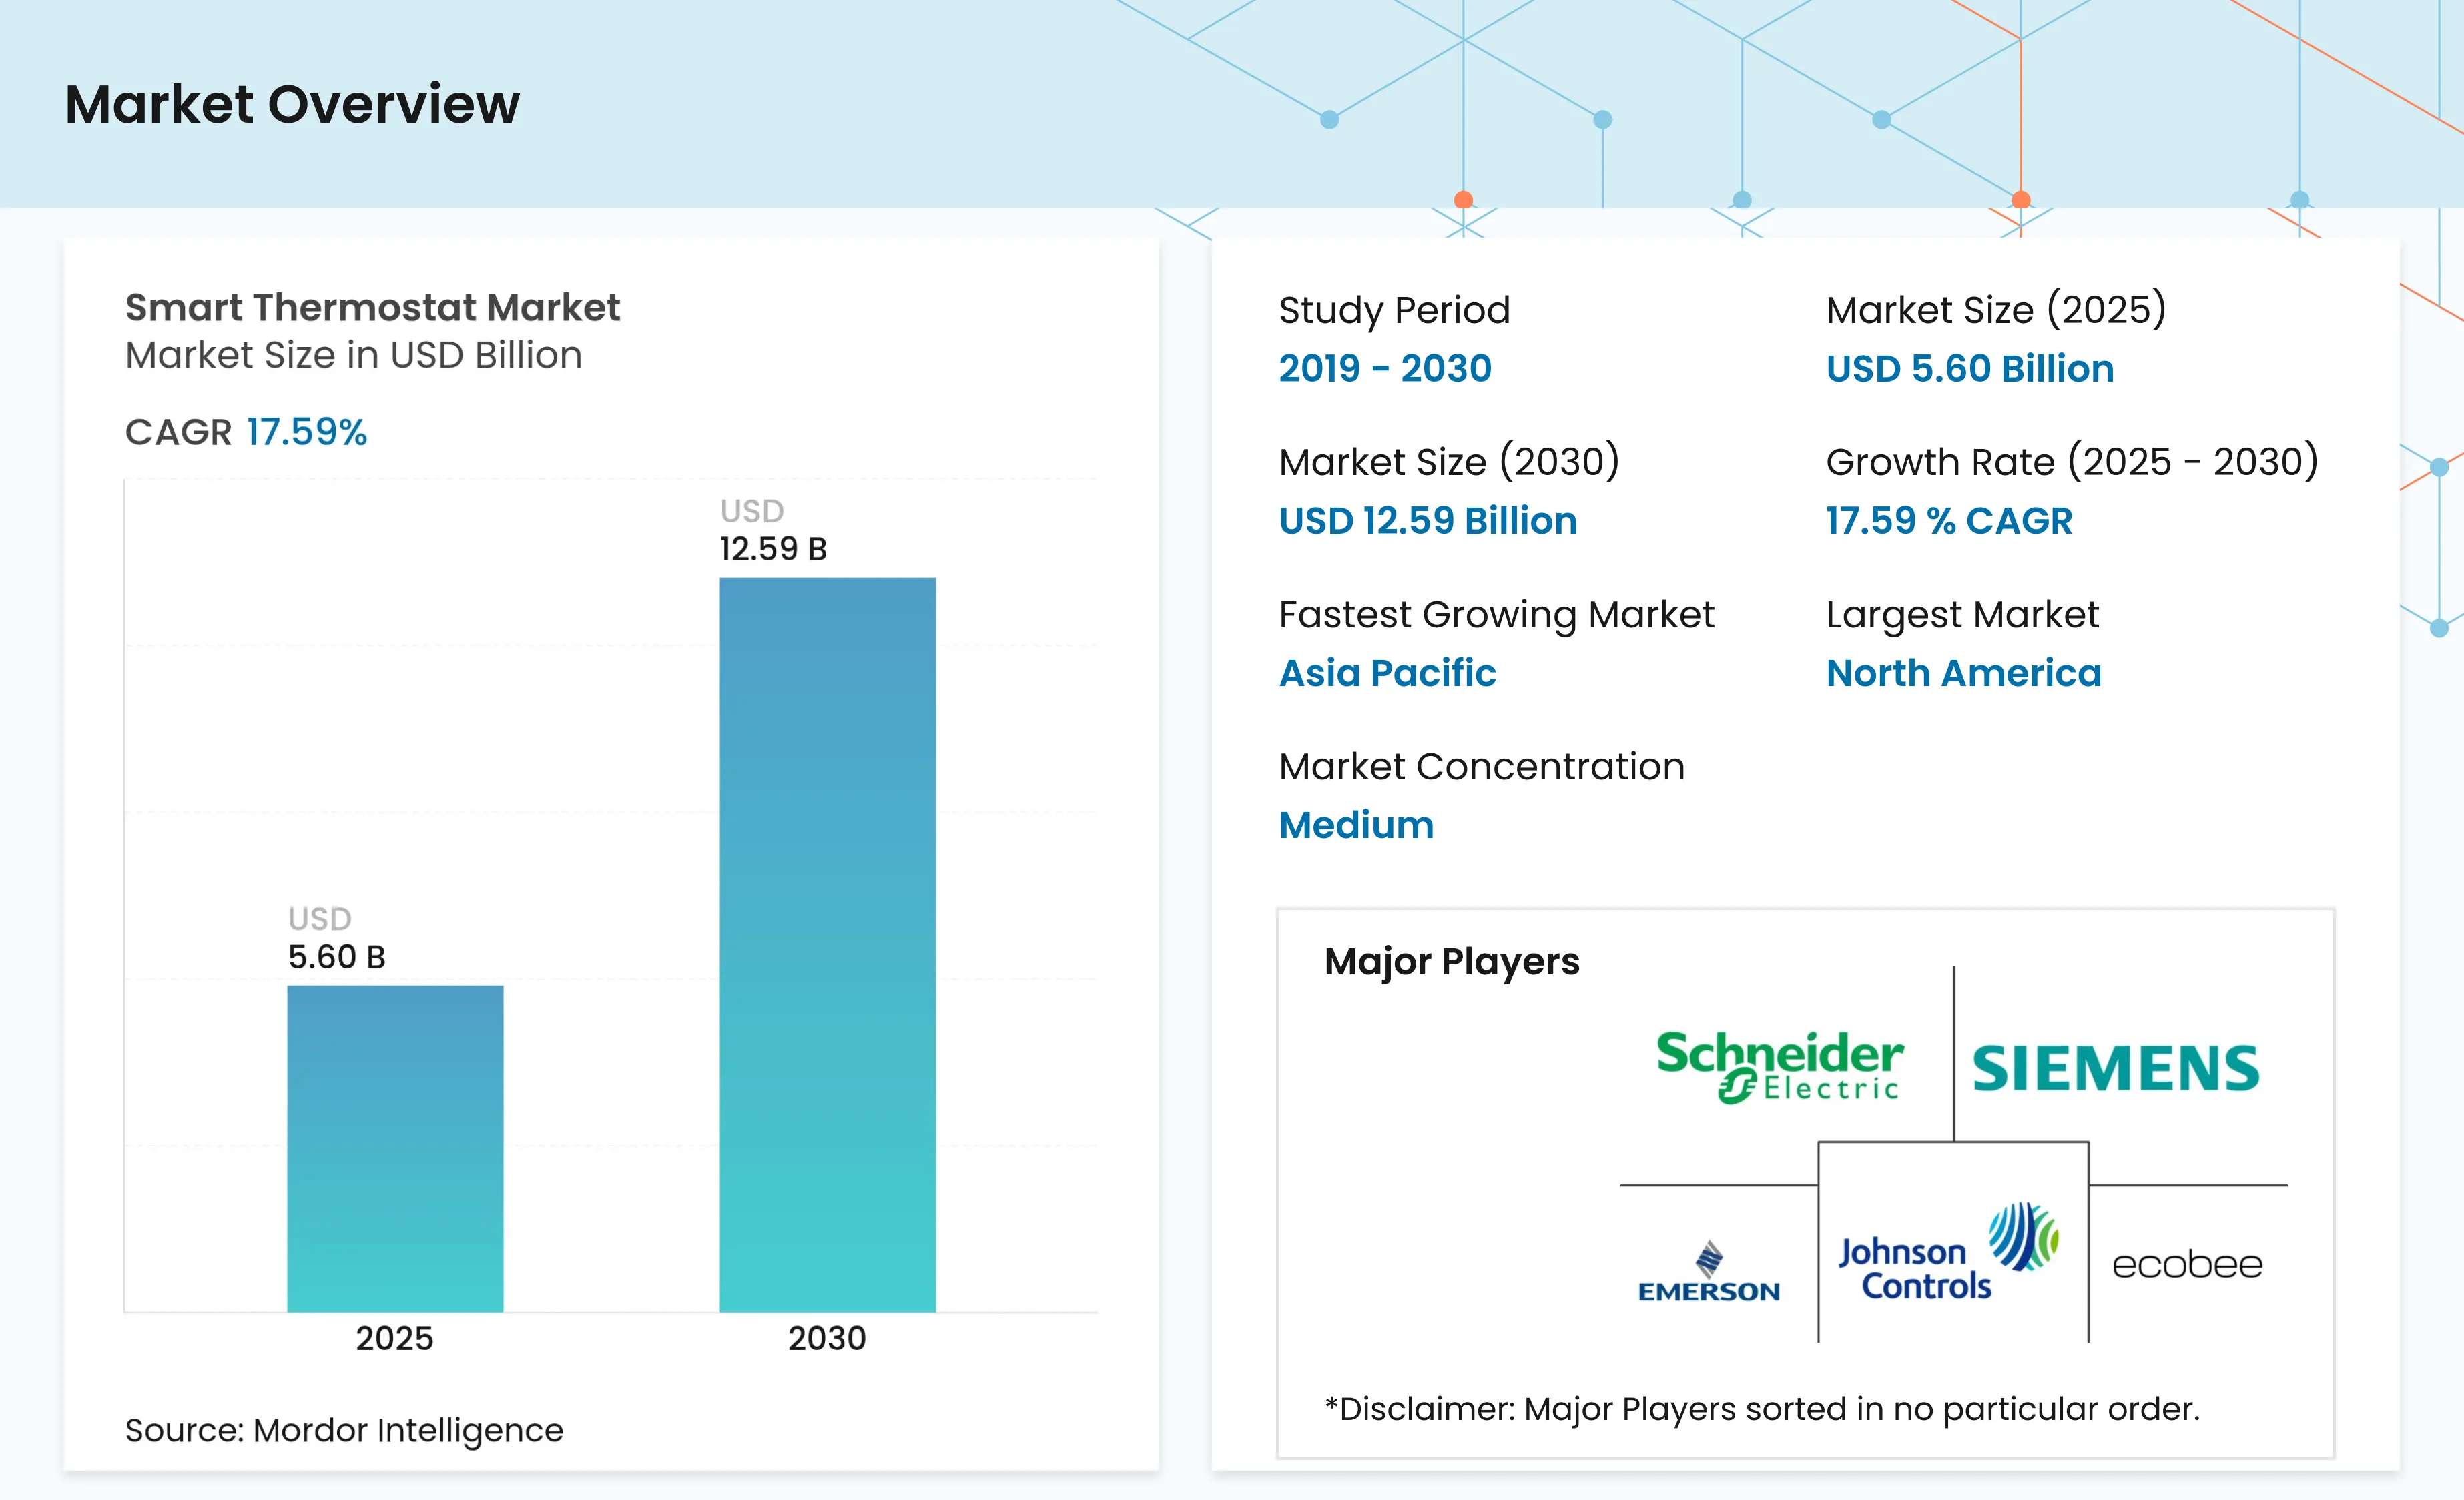Click the 'Asia Pacific' value
2464x1500 pixels.
coord(1388,673)
